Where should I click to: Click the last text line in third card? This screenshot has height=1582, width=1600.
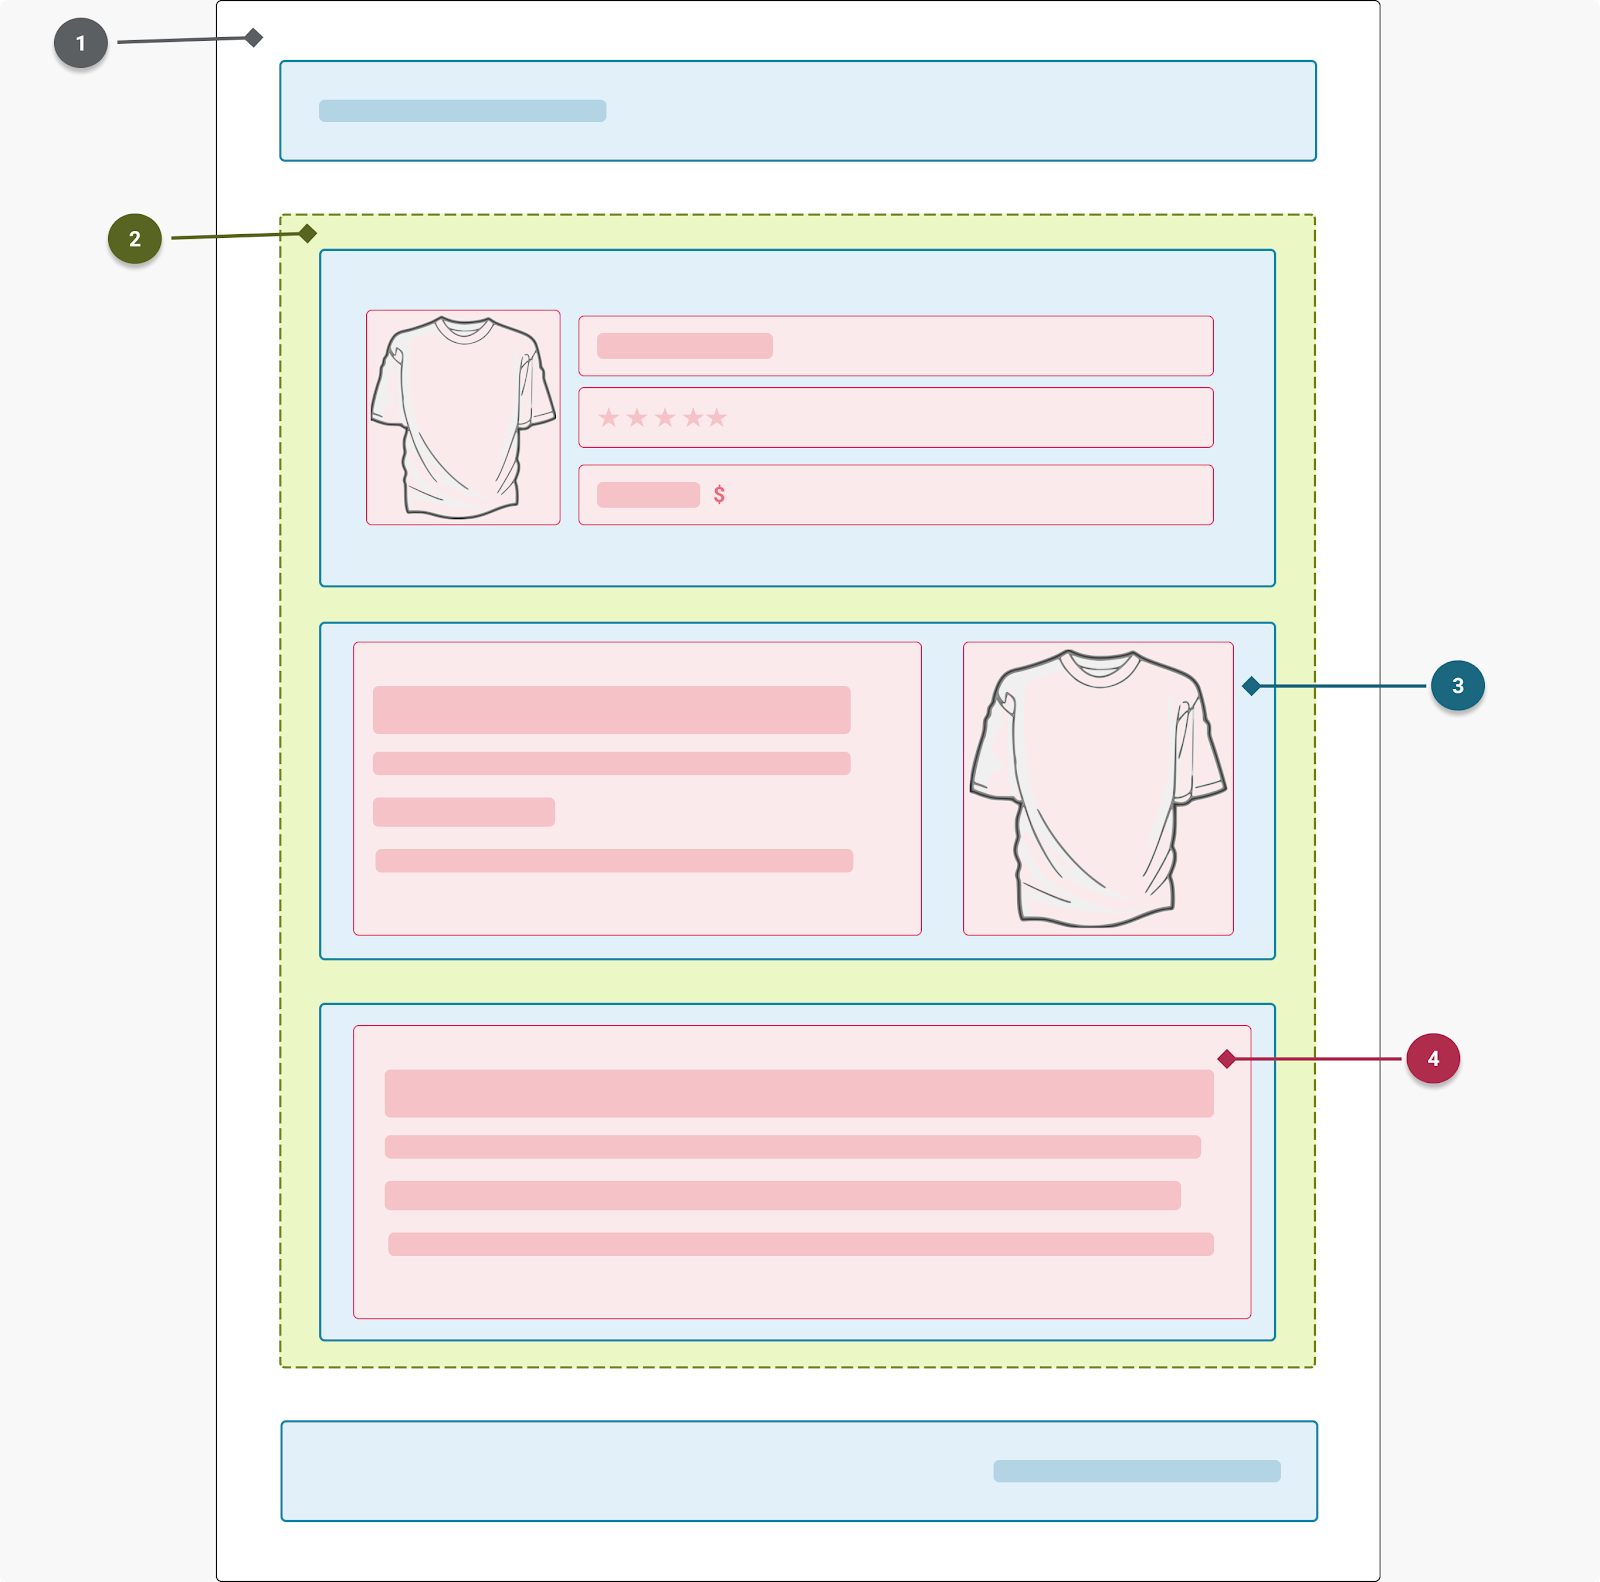tap(801, 1244)
